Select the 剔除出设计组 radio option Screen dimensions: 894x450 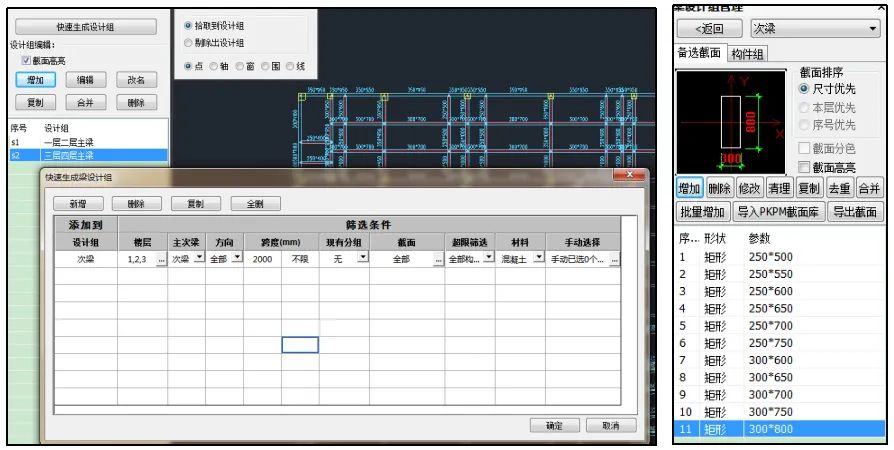point(188,43)
